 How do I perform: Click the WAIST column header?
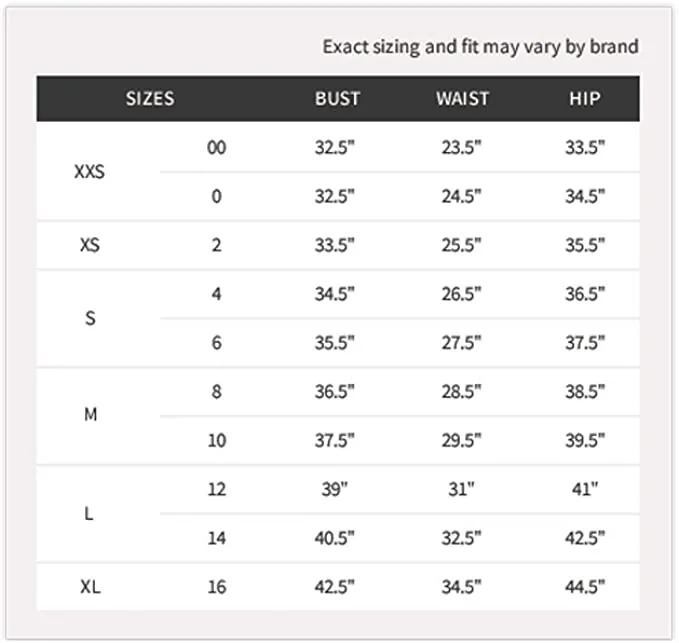(x=462, y=99)
